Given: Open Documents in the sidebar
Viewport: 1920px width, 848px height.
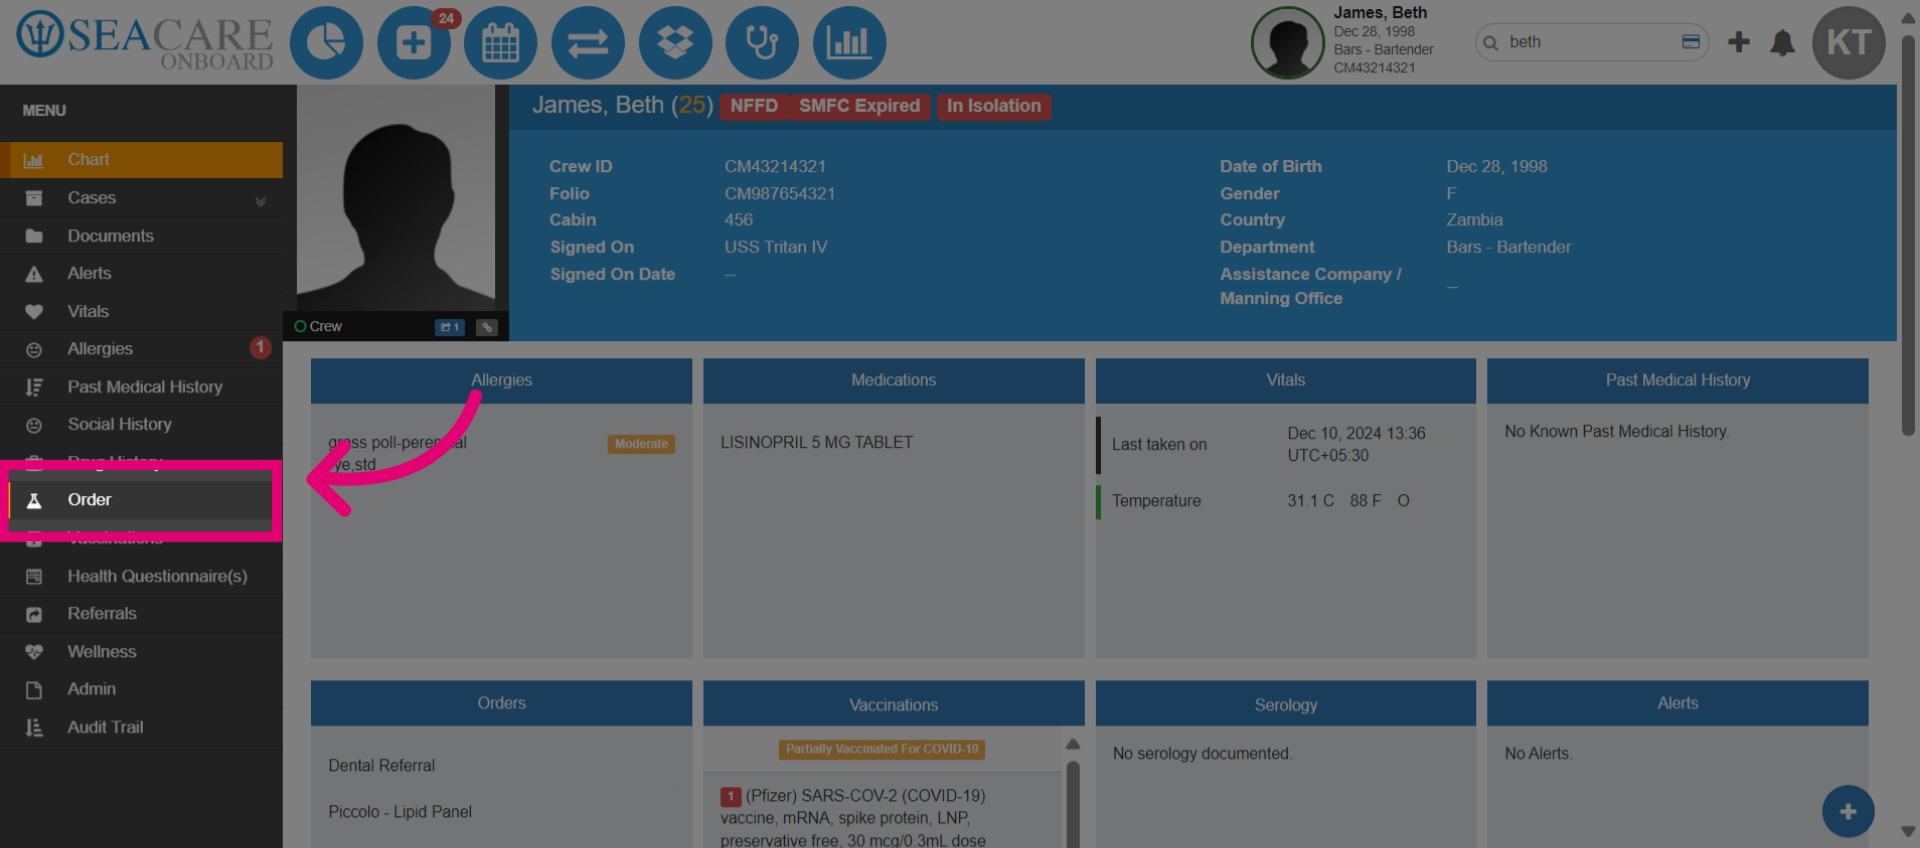Looking at the screenshot, I should tap(141, 236).
